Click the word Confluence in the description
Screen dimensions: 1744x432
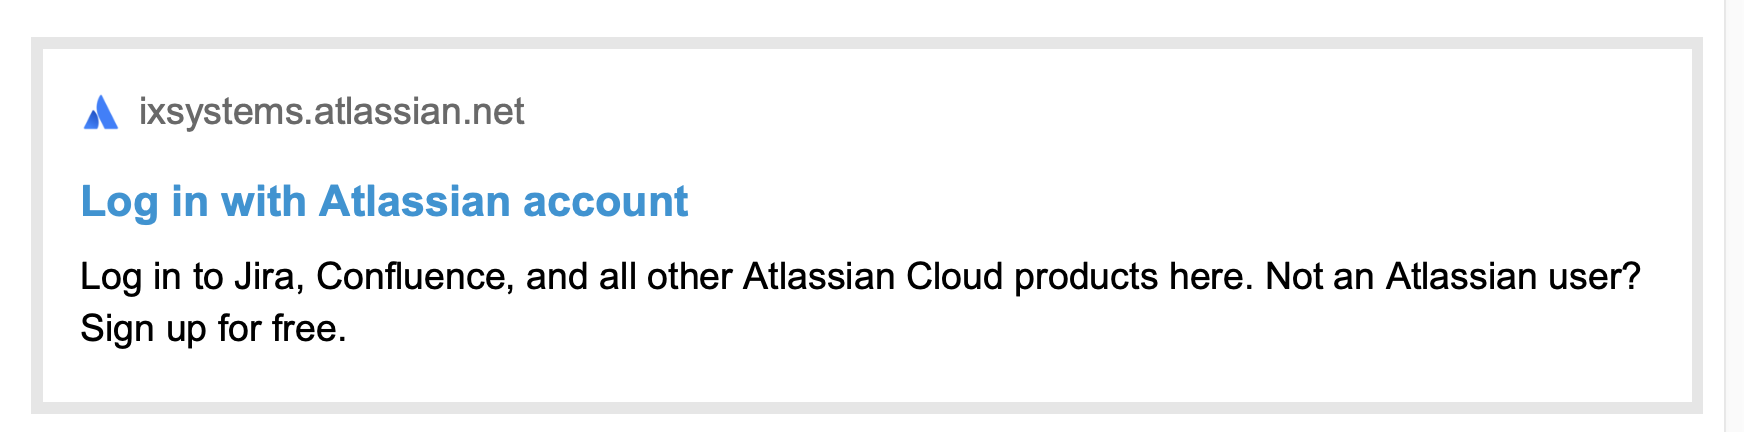point(415,276)
